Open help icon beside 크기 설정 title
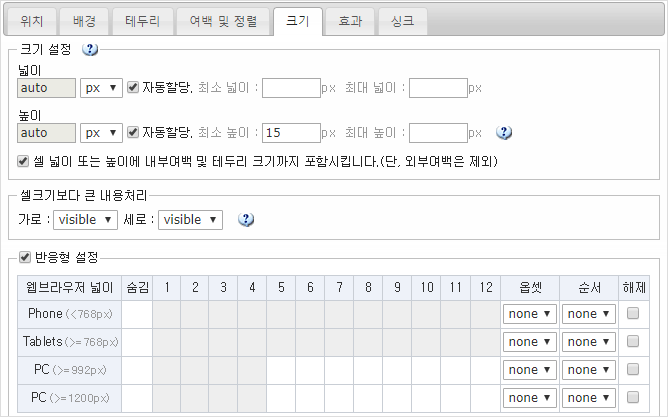 [x=90, y=49]
